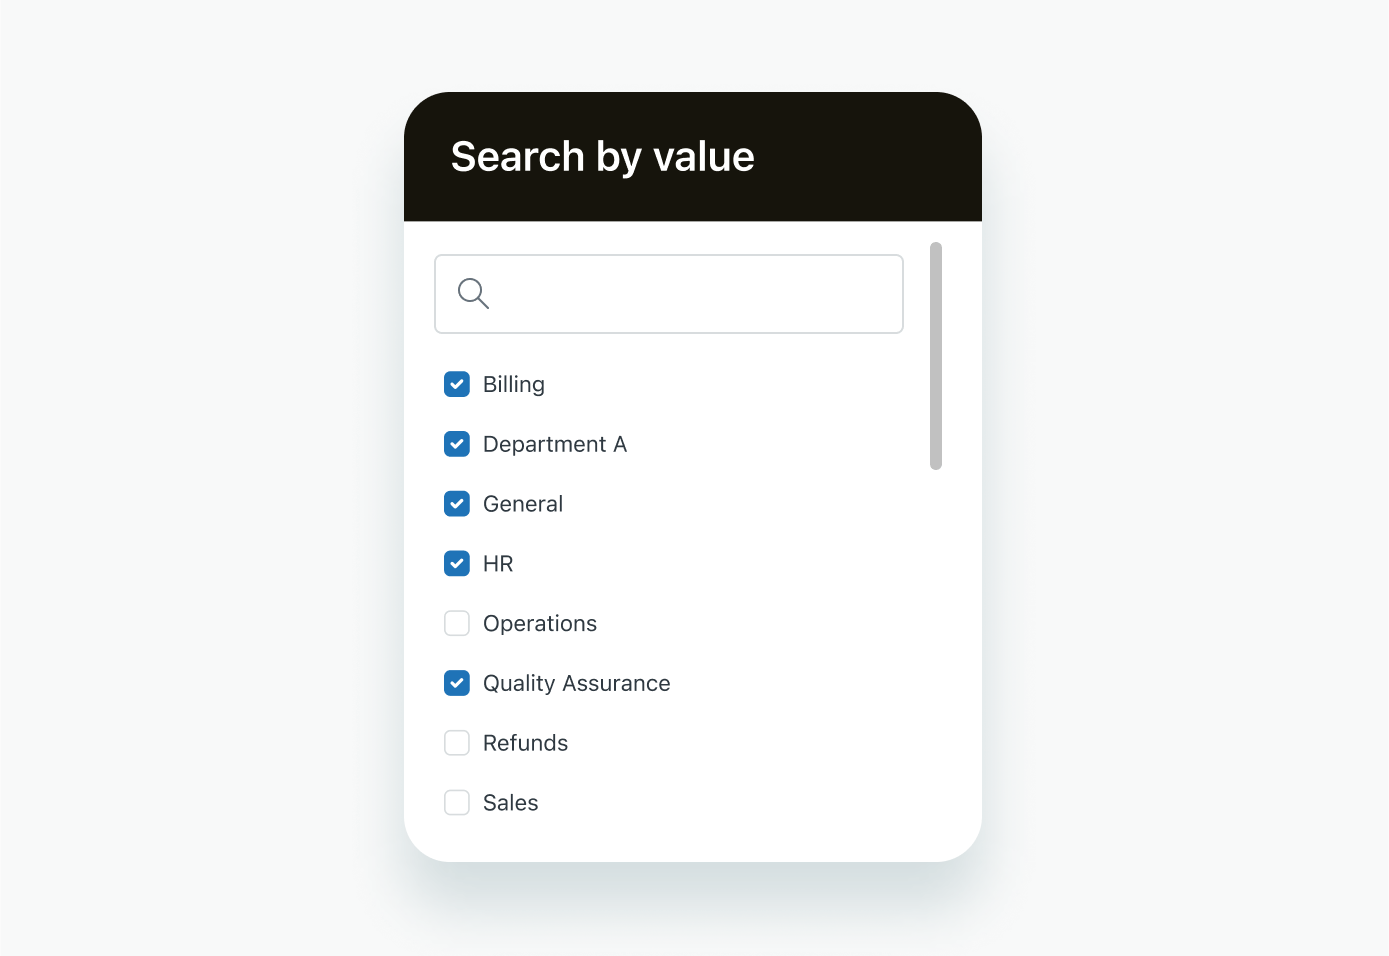Click the Department A label text

(555, 445)
